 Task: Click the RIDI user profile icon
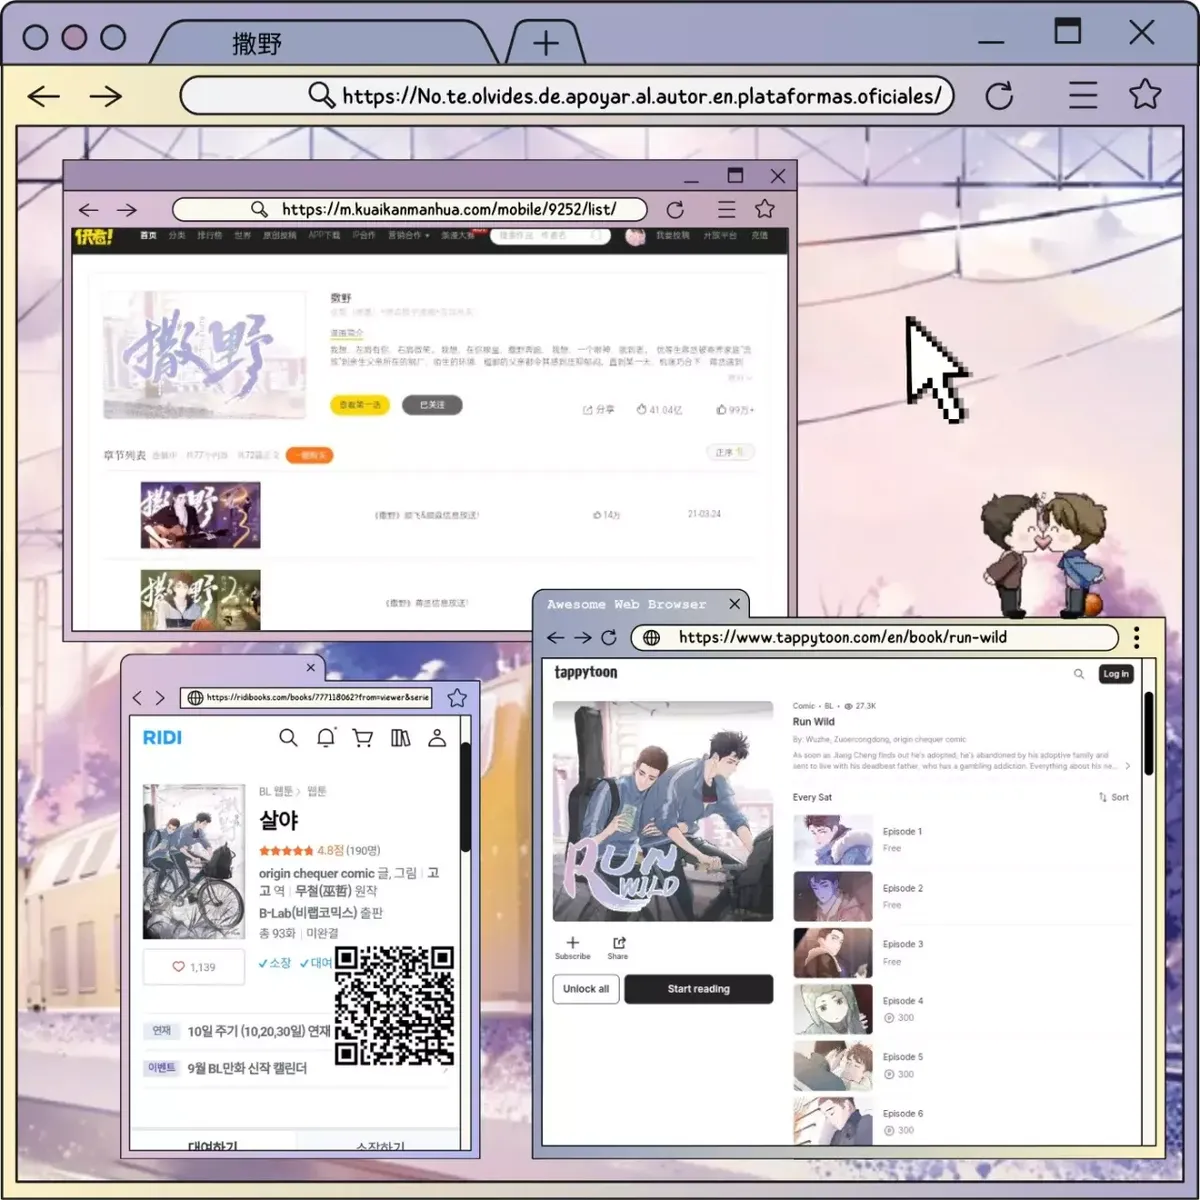(437, 738)
